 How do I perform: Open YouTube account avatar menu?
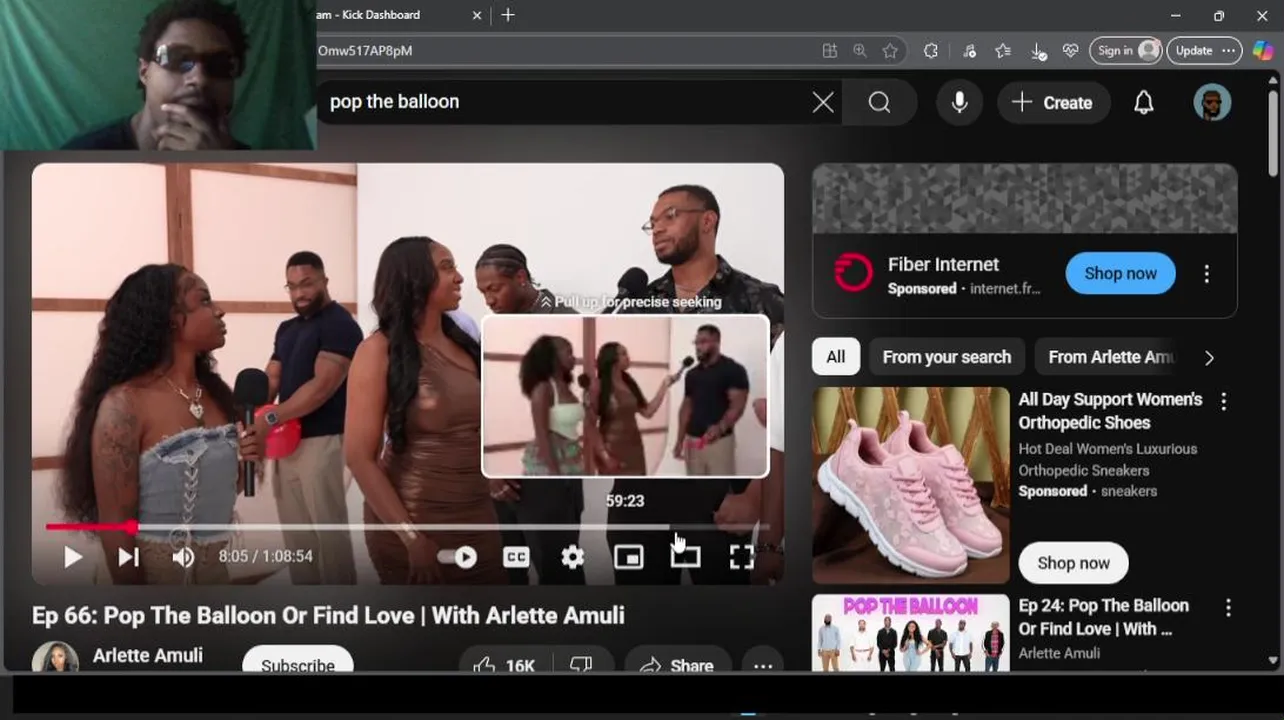[1212, 102]
